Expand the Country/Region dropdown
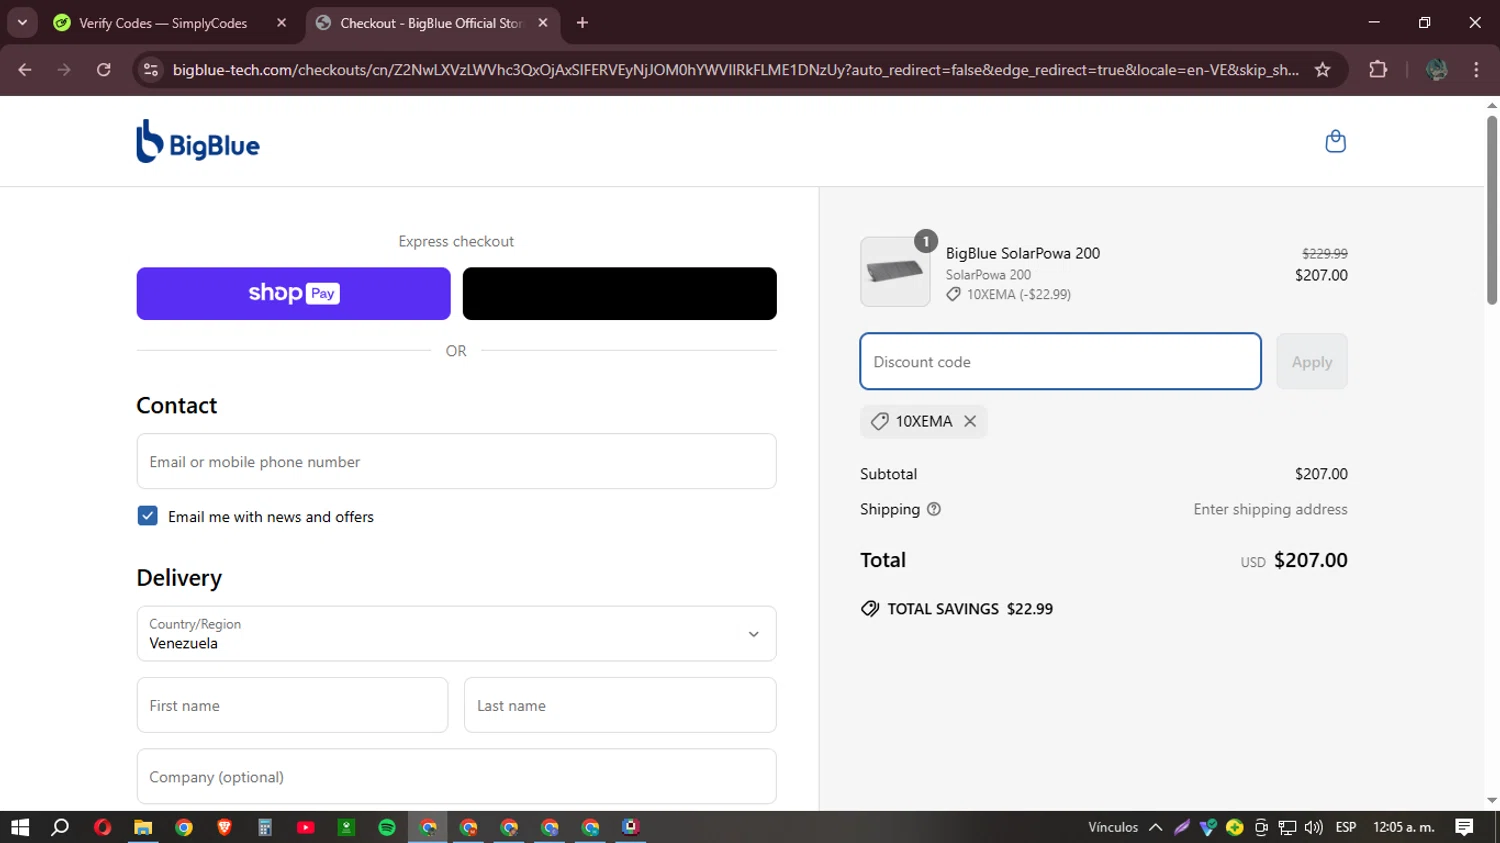 [456, 633]
